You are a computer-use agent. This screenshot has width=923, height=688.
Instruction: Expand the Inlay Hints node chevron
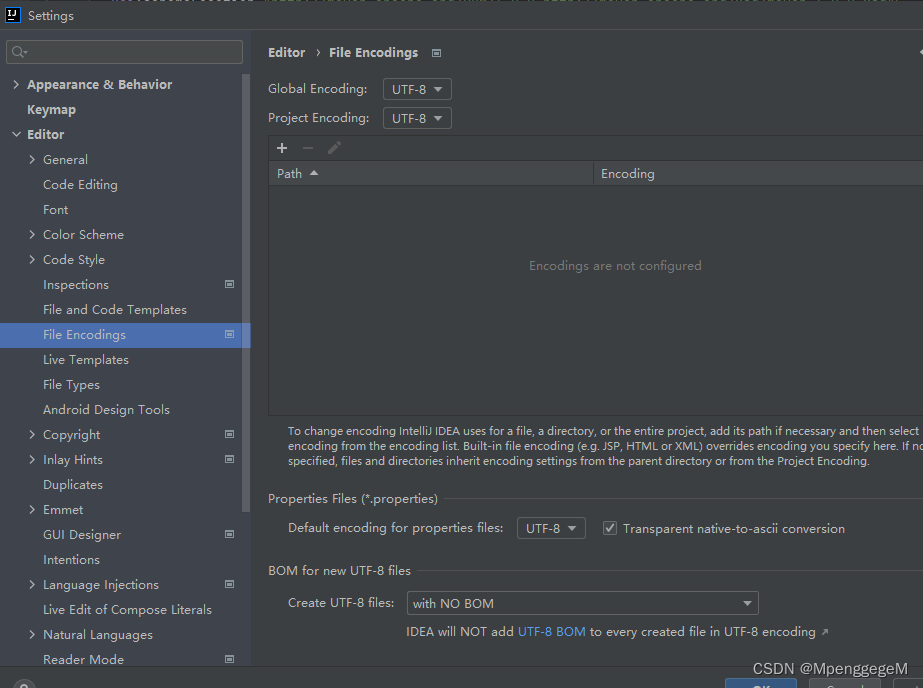(32, 460)
